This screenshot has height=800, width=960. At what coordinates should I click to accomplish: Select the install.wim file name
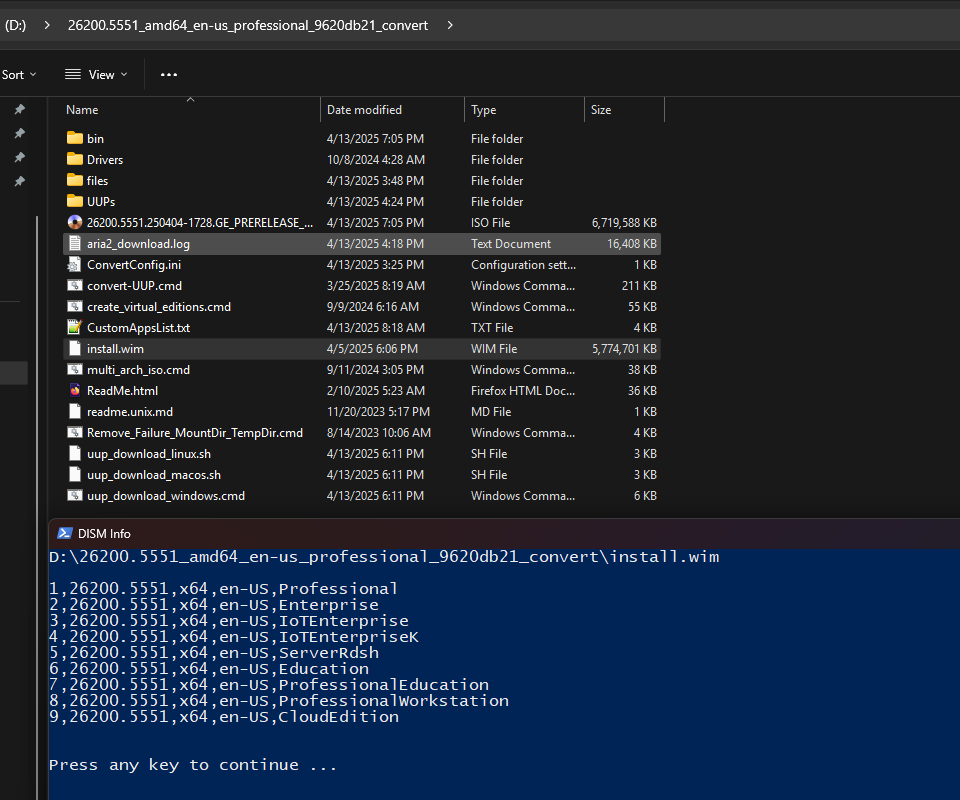coord(115,349)
